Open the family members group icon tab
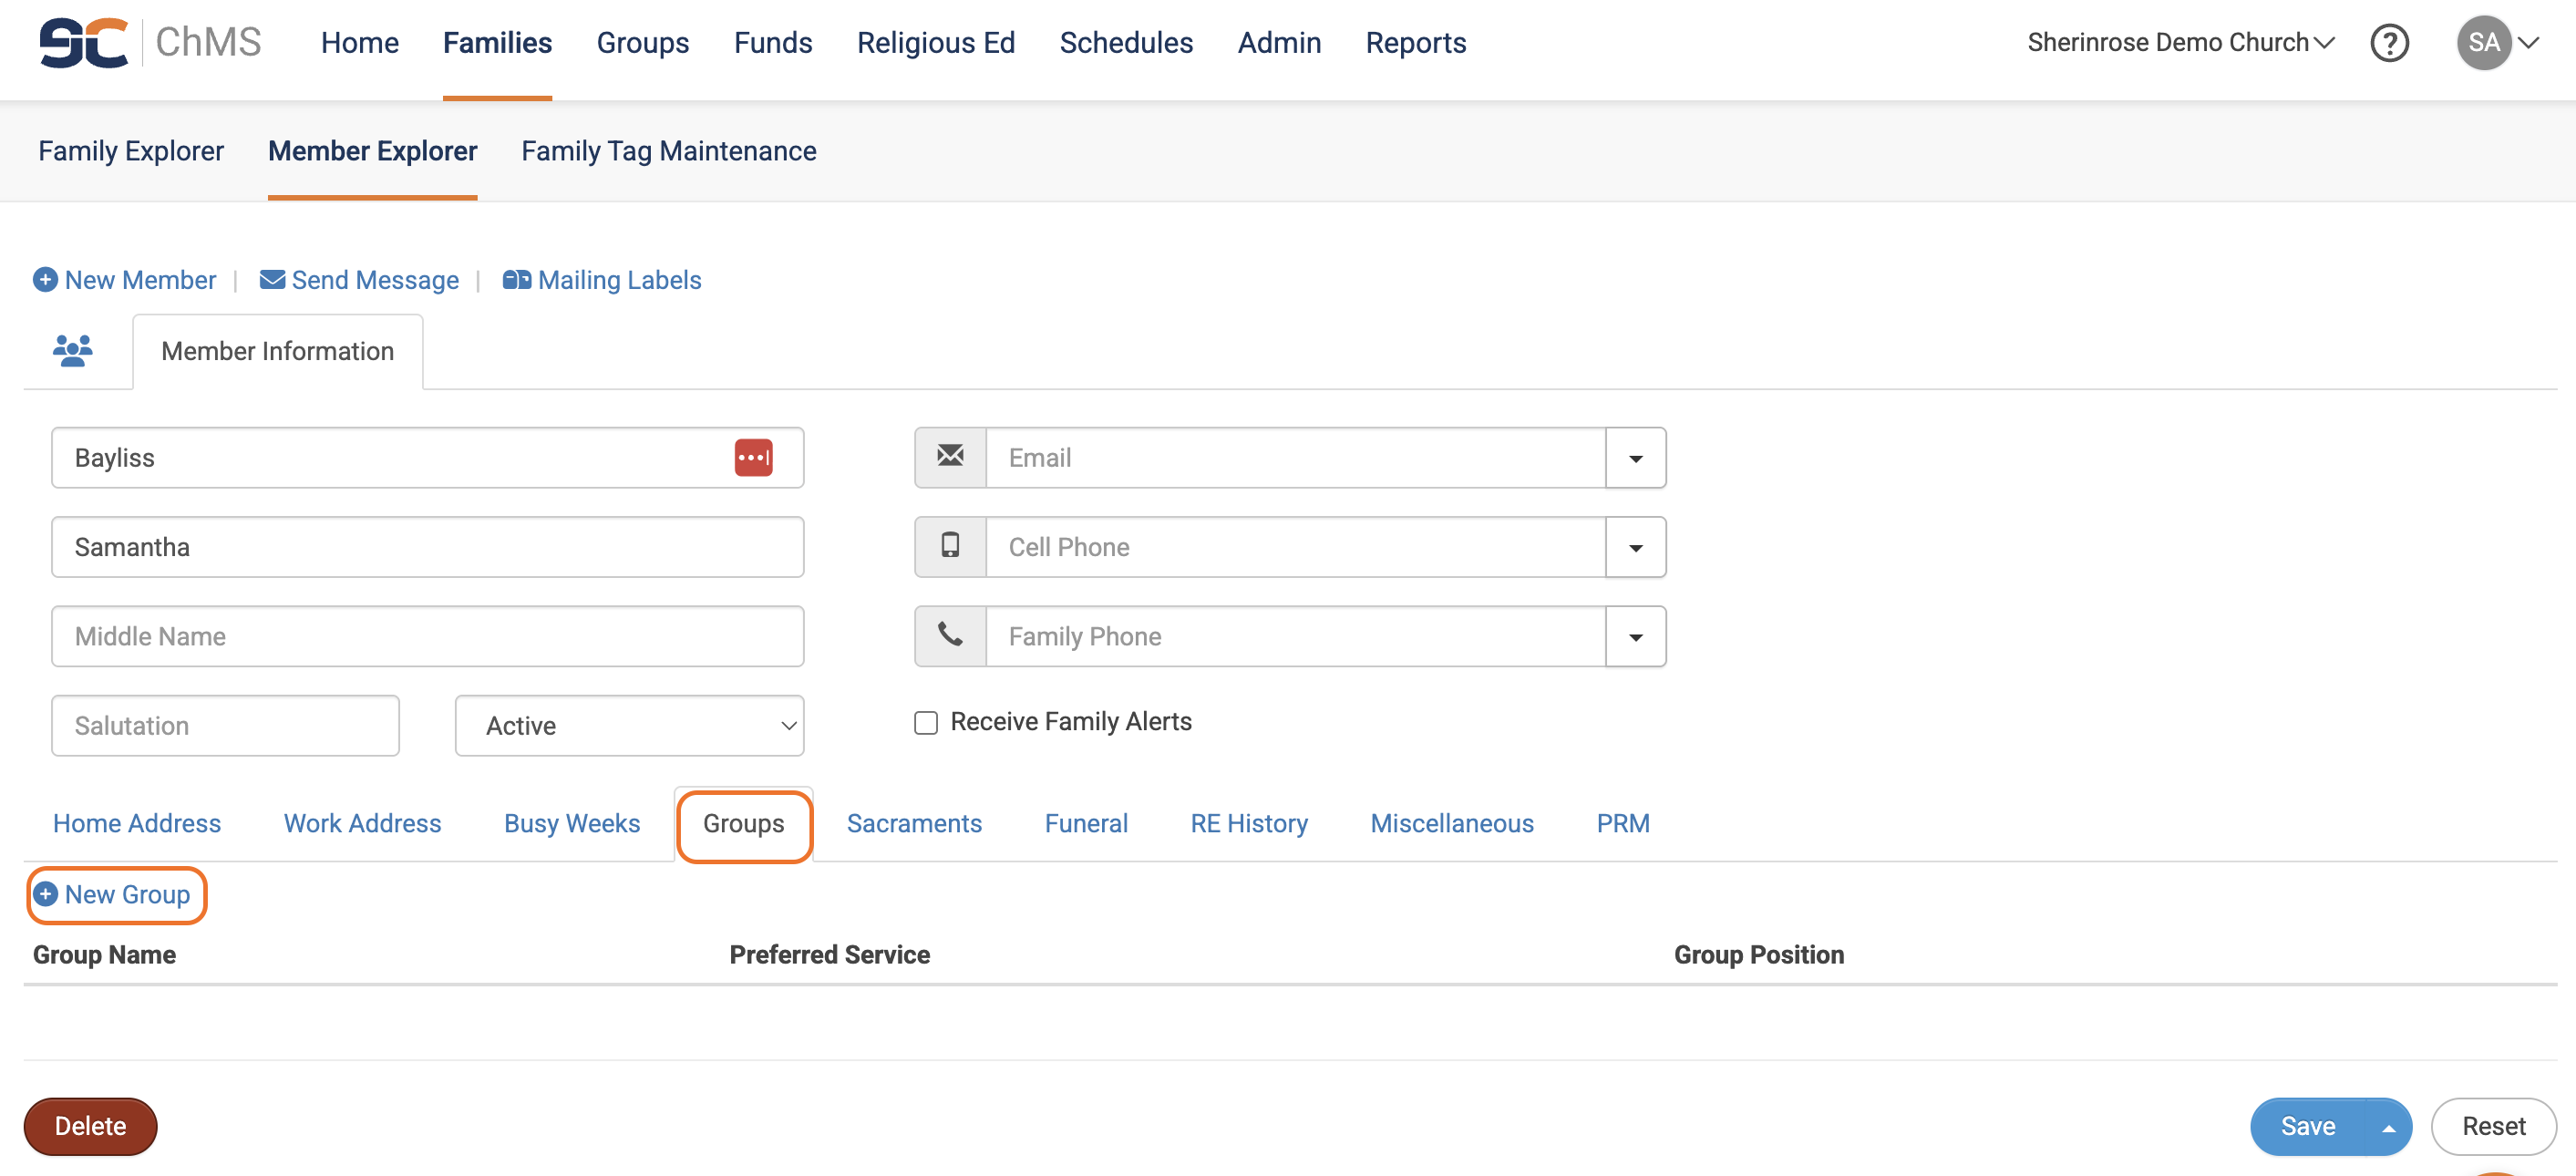Viewport: 2576px width, 1176px height. click(x=72, y=351)
